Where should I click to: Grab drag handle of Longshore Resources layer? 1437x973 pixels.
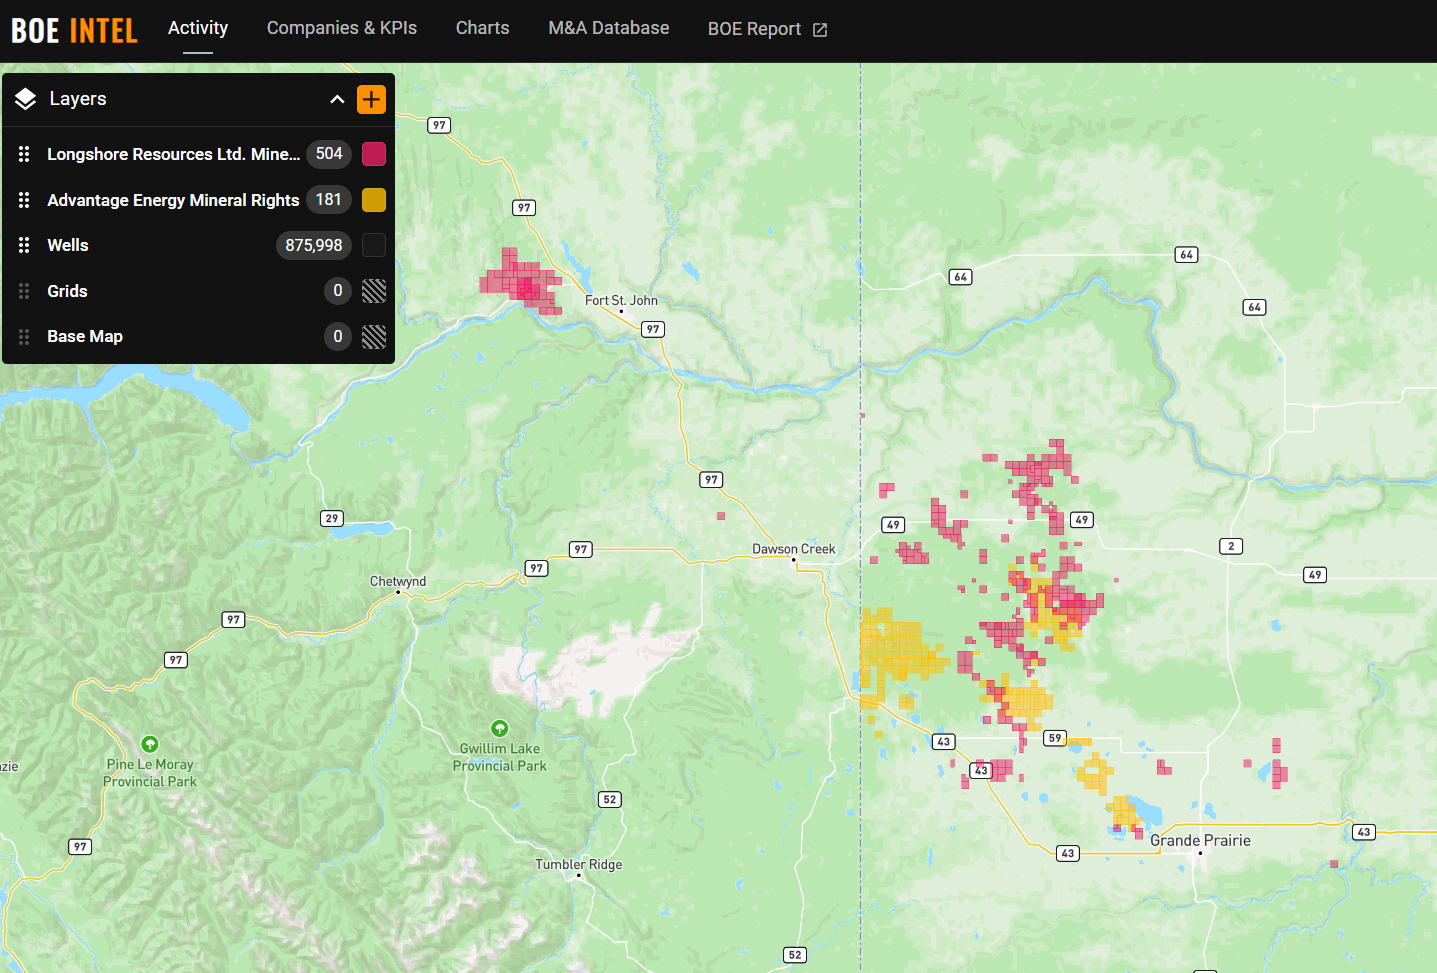point(24,154)
